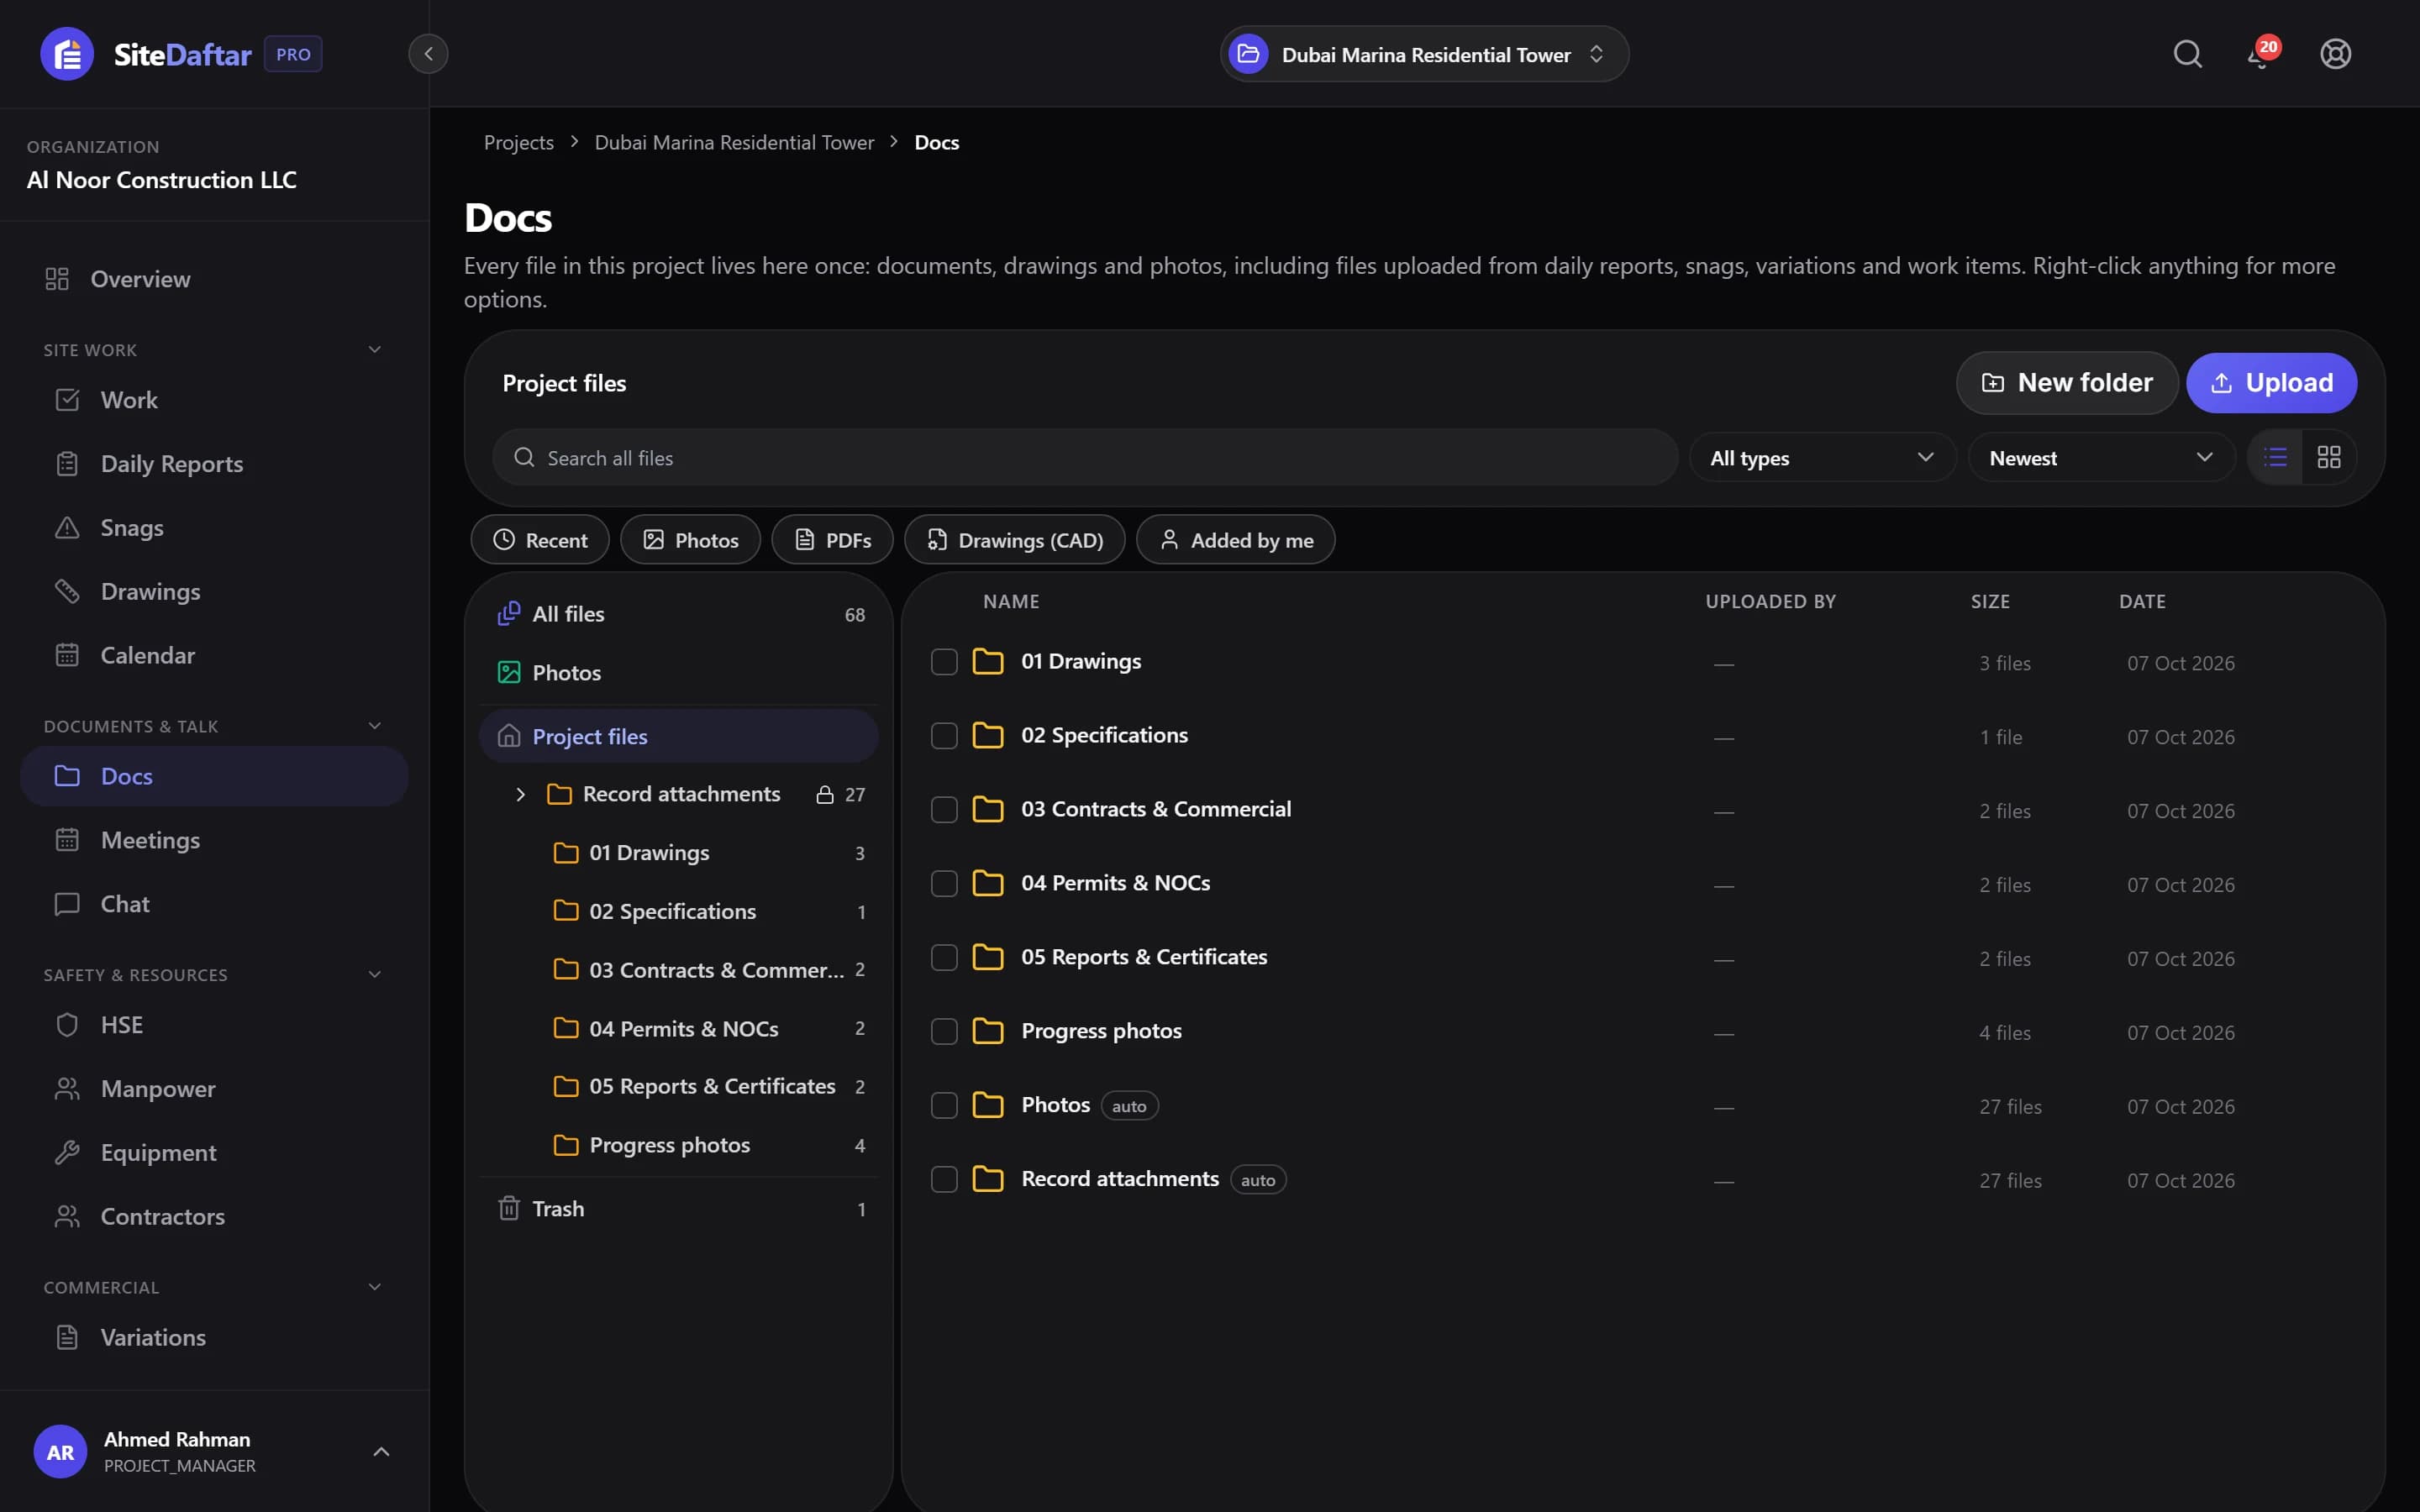Open Equipment in the sidebar

tap(214, 1153)
